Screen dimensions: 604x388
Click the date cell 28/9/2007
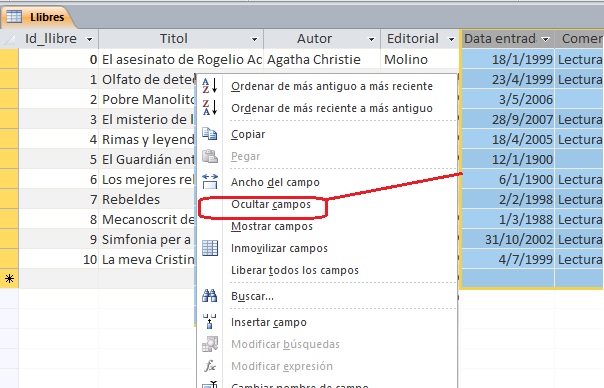pos(508,119)
